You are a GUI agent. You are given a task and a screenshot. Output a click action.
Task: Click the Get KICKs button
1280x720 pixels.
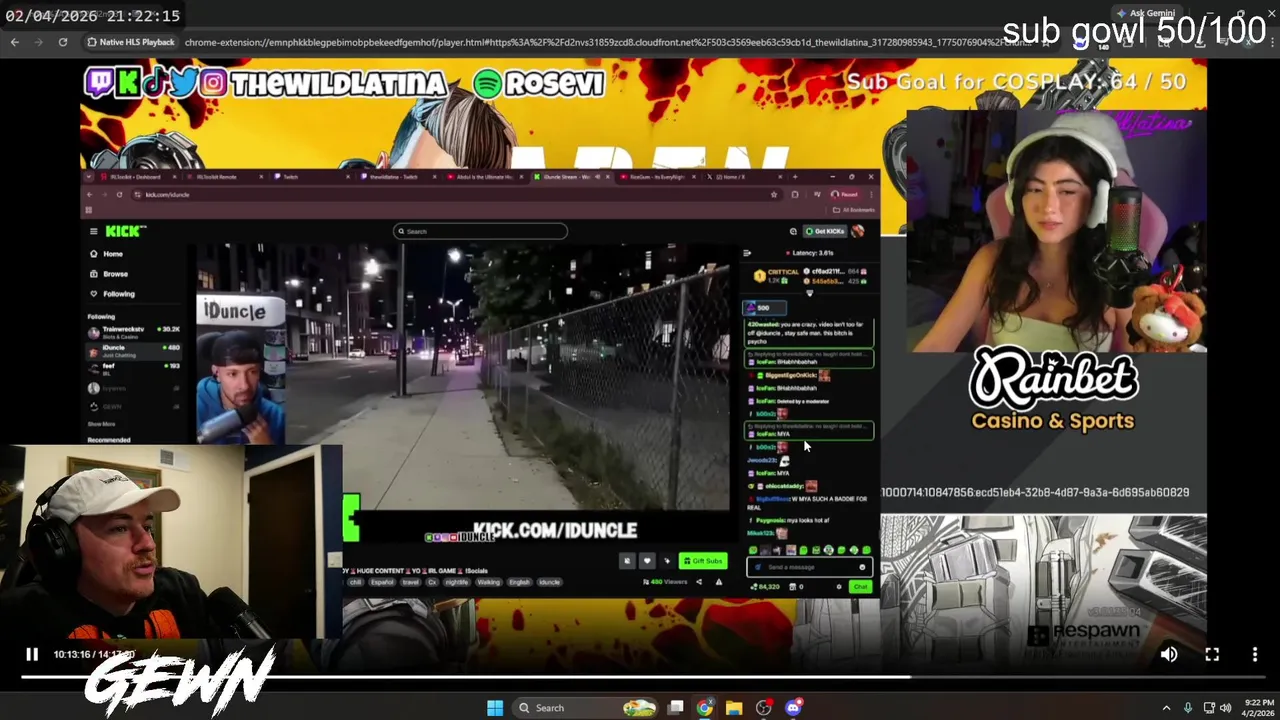(x=825, y=231)
